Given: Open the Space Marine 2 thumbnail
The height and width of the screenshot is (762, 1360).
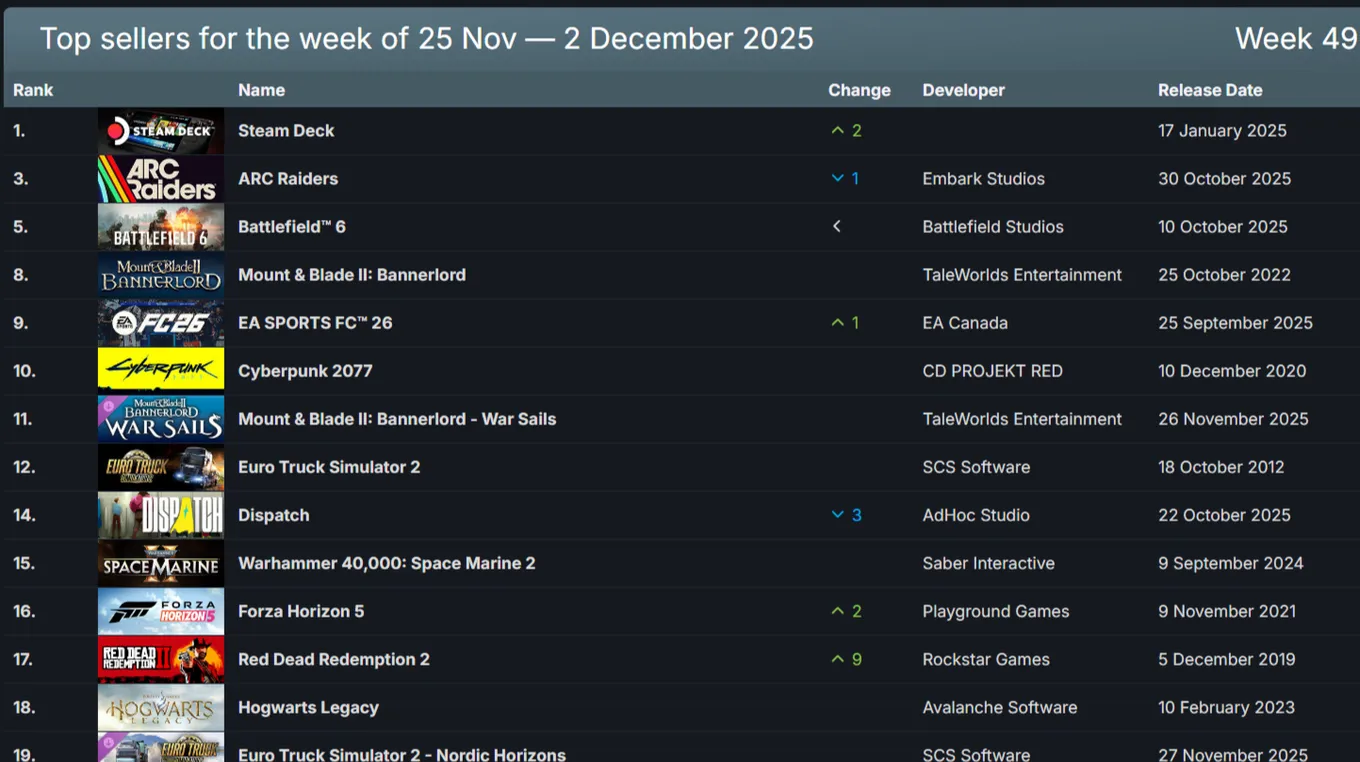Looking at the screenshot, I should click(x=161, y=563).
